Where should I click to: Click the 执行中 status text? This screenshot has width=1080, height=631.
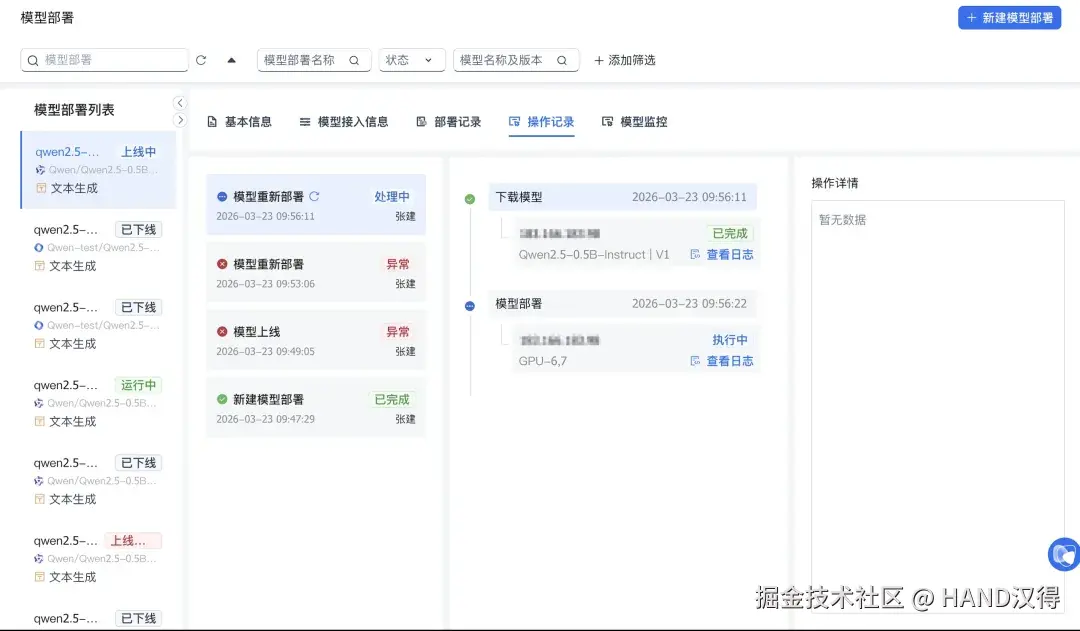[x=729, y=340]
